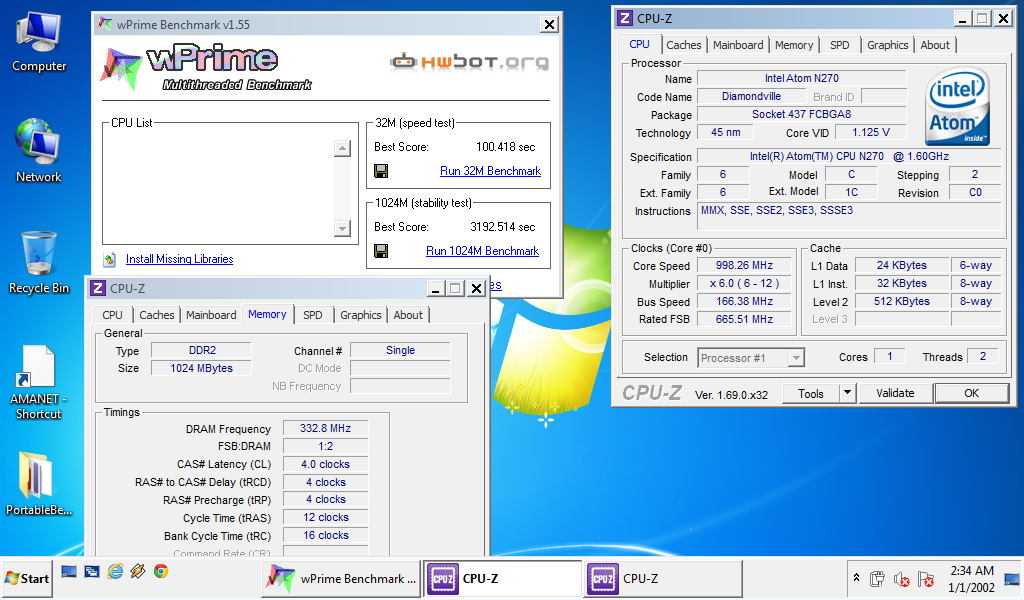This screenshot has width=1024, height=600.
Task: Save the 32M best score with floppy icon
Action: pyautogui.click(x=381, y=171)
